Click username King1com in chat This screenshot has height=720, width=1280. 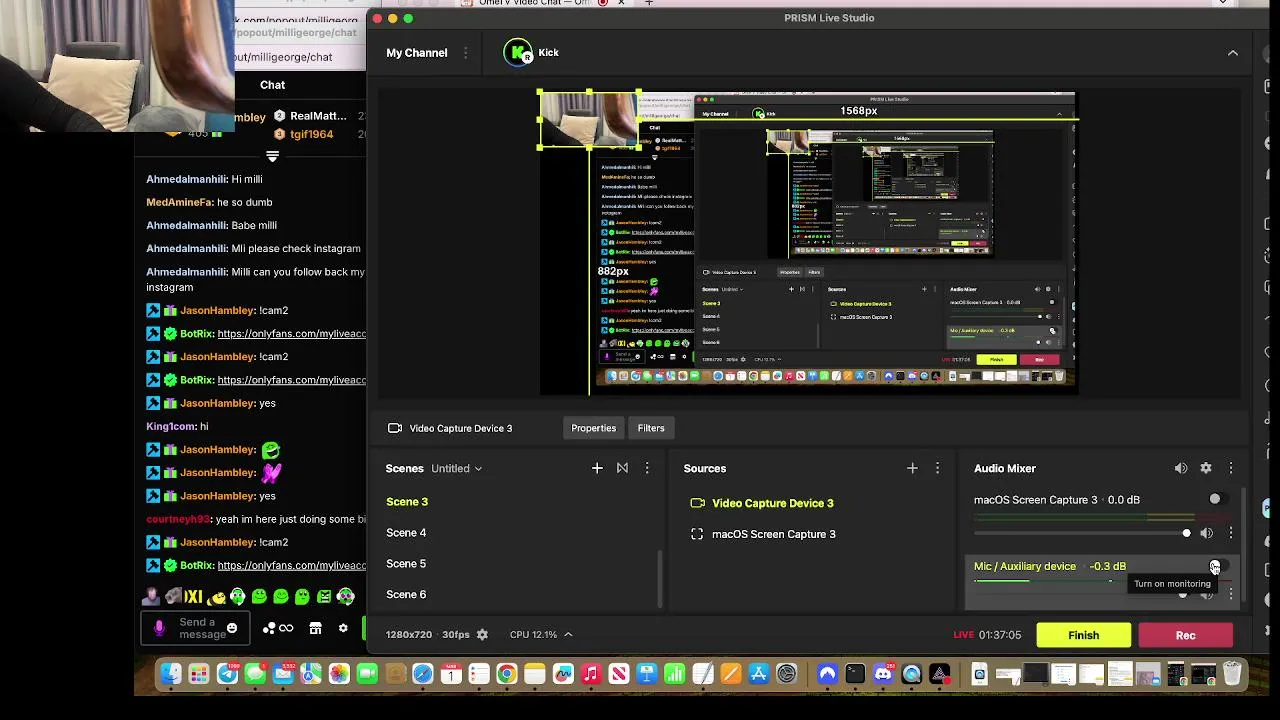click(x=170, y=426)
